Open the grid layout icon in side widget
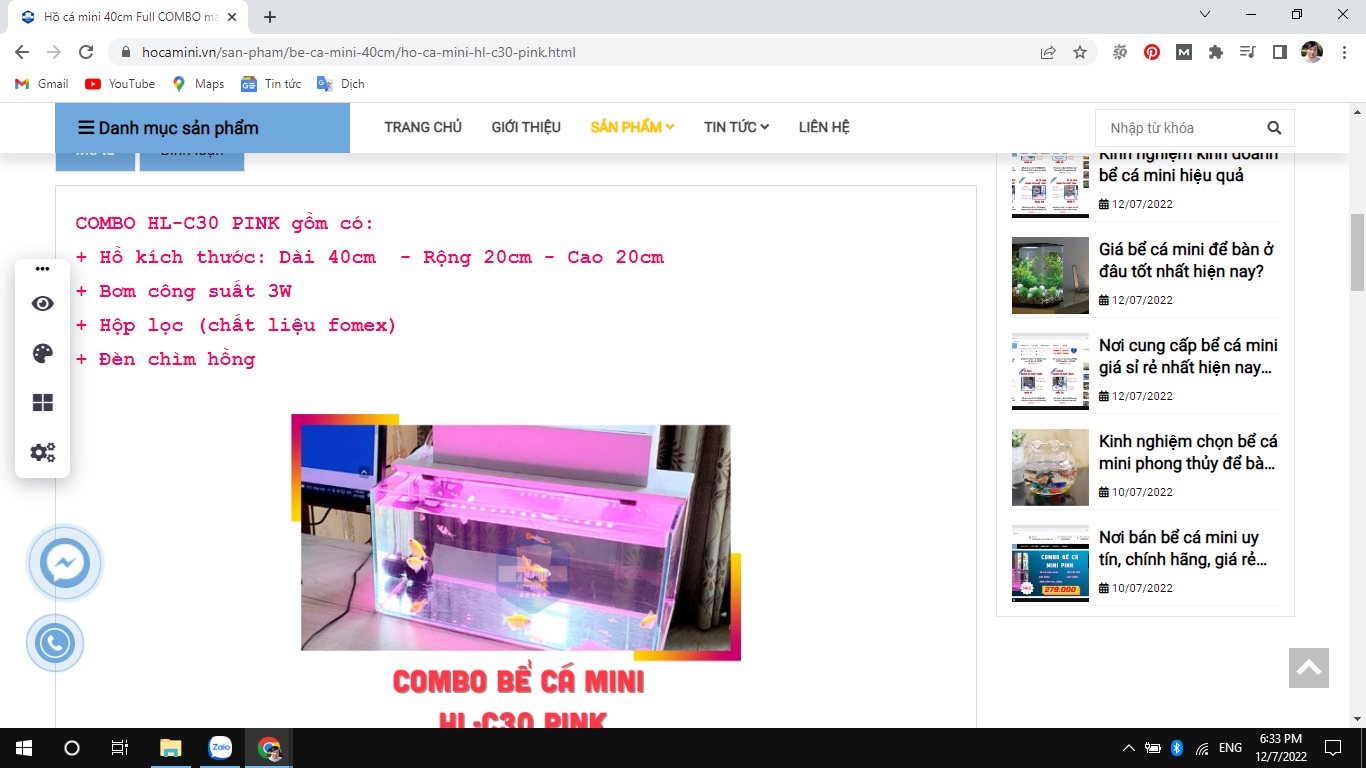Image resolution: width=1366 pixels, height=768 pixels. point(42,403)
